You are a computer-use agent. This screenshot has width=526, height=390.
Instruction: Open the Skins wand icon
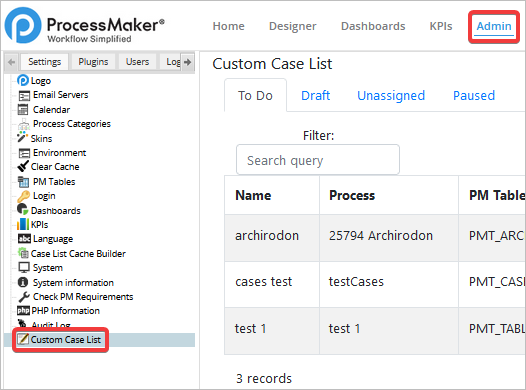22,137
